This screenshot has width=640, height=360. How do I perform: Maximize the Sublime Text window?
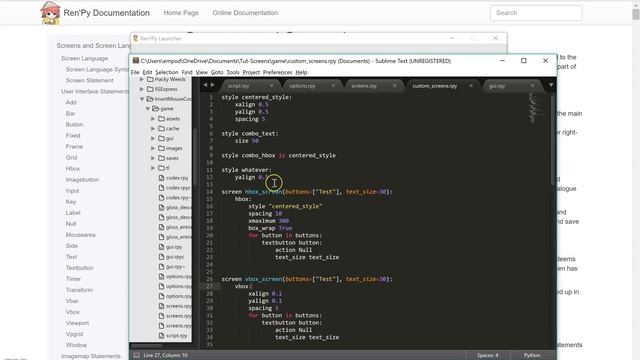(x=524, y=60)
